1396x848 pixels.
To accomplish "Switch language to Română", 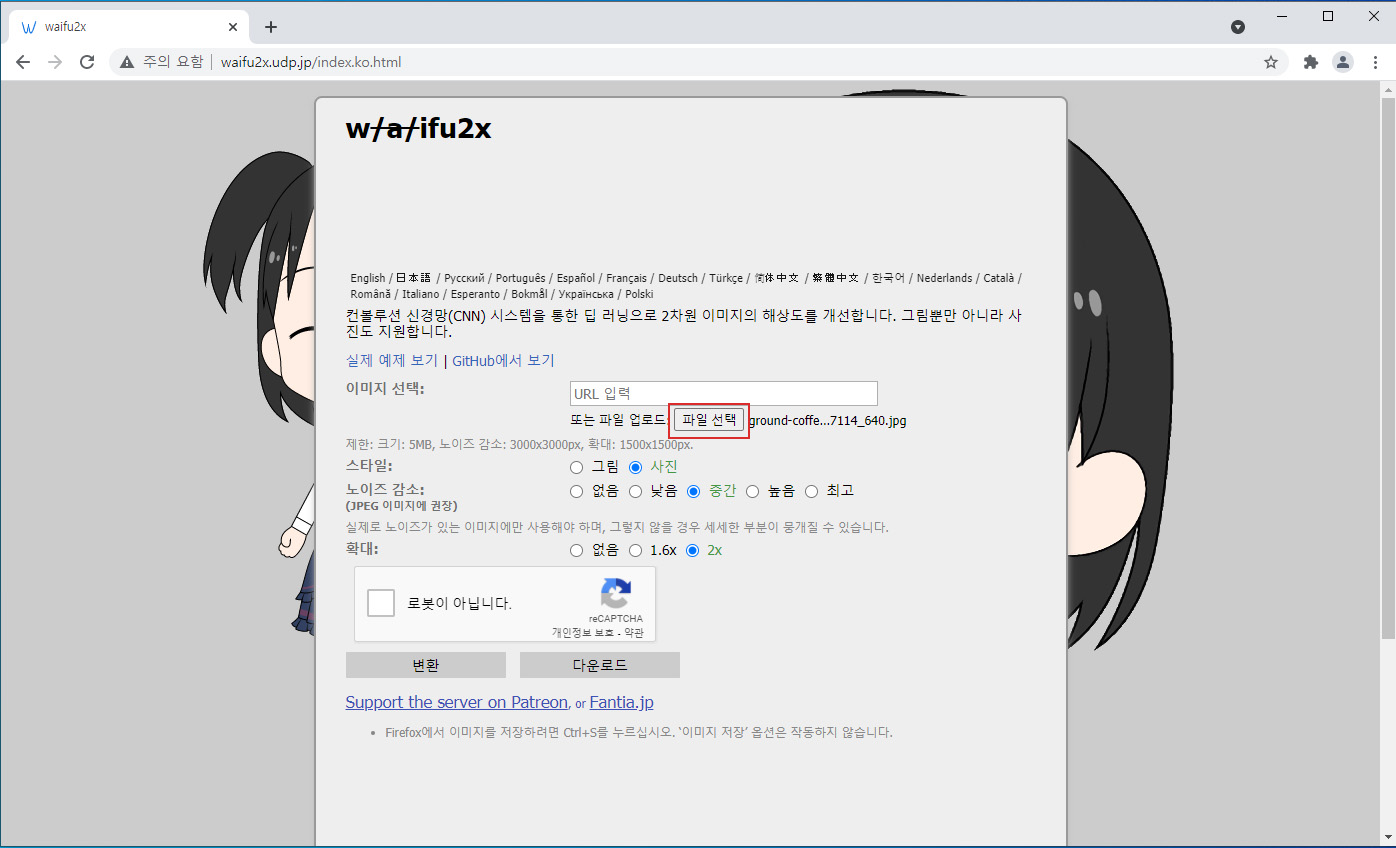I will 369,294.
